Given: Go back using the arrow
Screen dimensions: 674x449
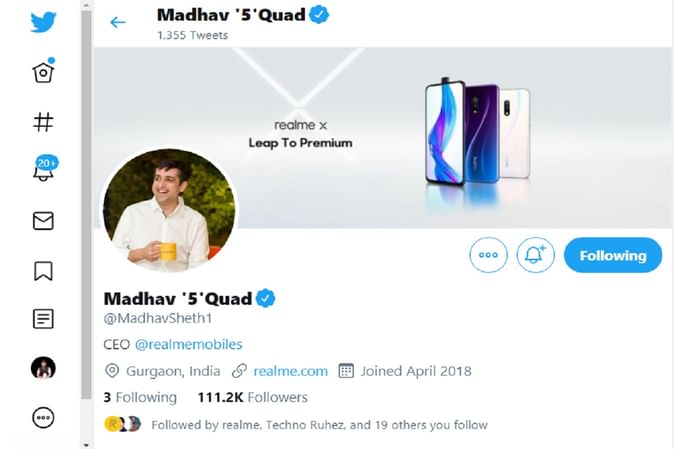Looking at the screenshot, I should 118,22.
